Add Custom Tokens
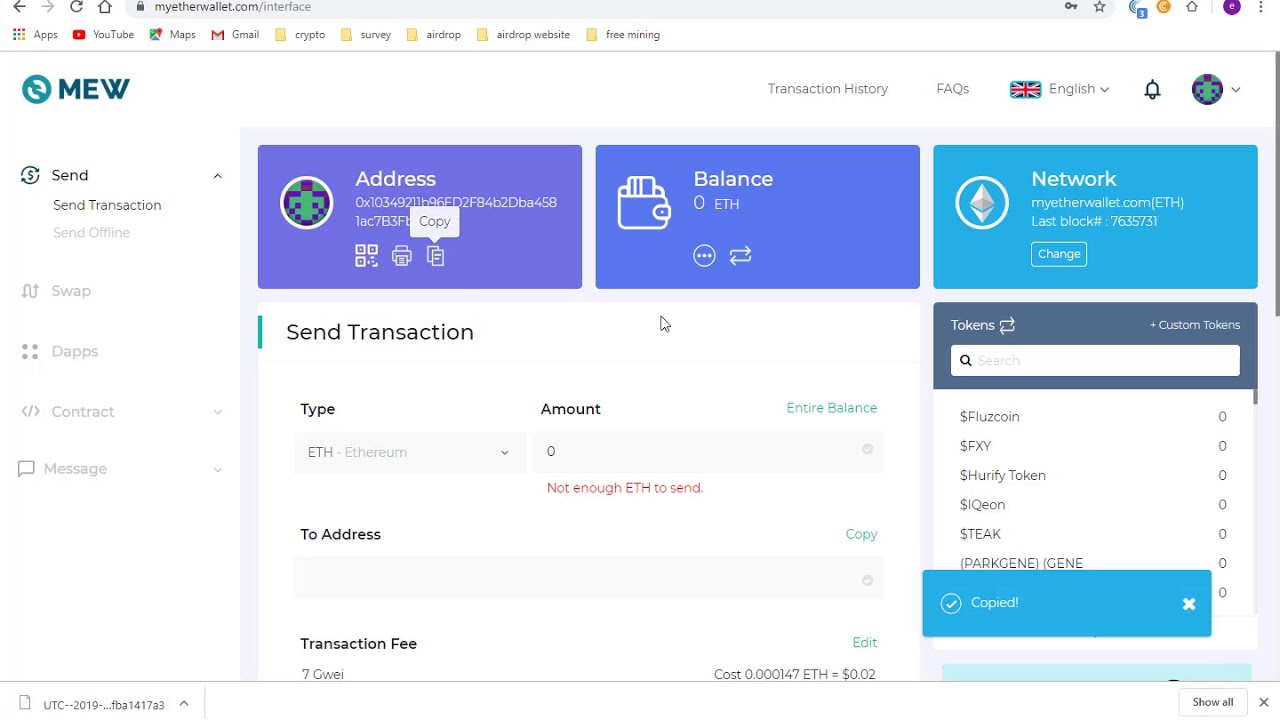Viewport: 1280px width, 720px height. pos(1195,325)
